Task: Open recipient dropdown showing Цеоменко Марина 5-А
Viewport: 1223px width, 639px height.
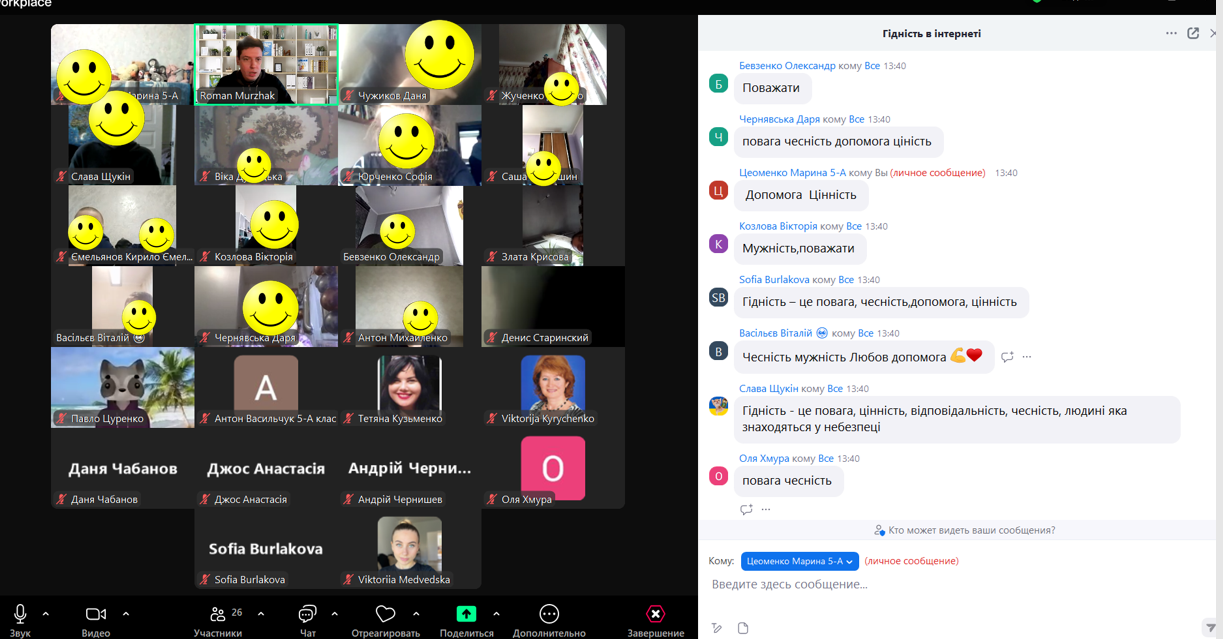Action: (x=799, y=561)
